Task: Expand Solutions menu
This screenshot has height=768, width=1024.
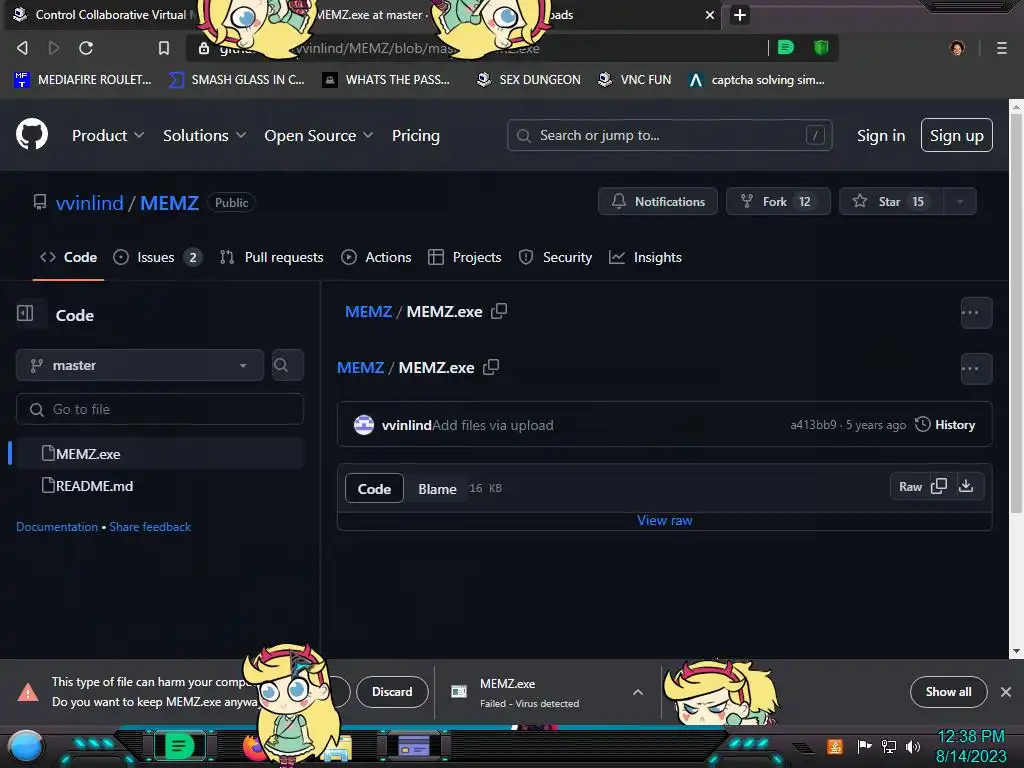Action: click(x=204, y=135)
